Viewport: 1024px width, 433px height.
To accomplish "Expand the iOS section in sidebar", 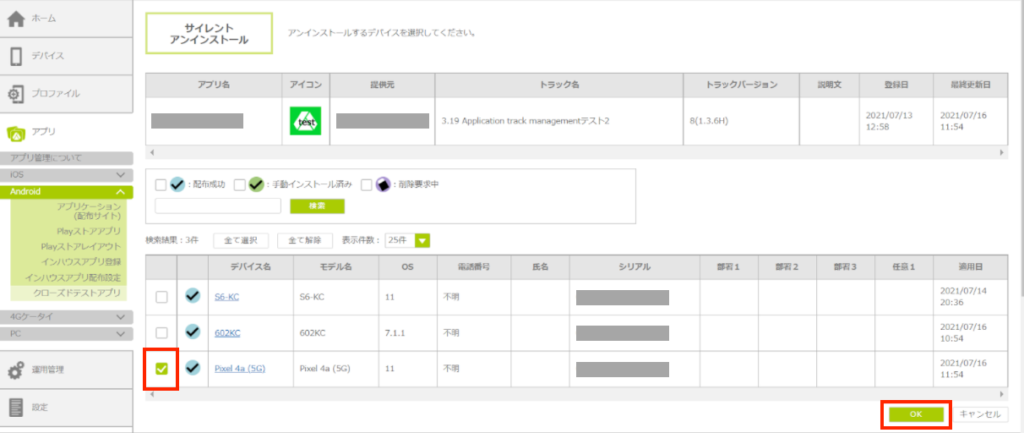I will pyautogui.click(x=120, y=174).
